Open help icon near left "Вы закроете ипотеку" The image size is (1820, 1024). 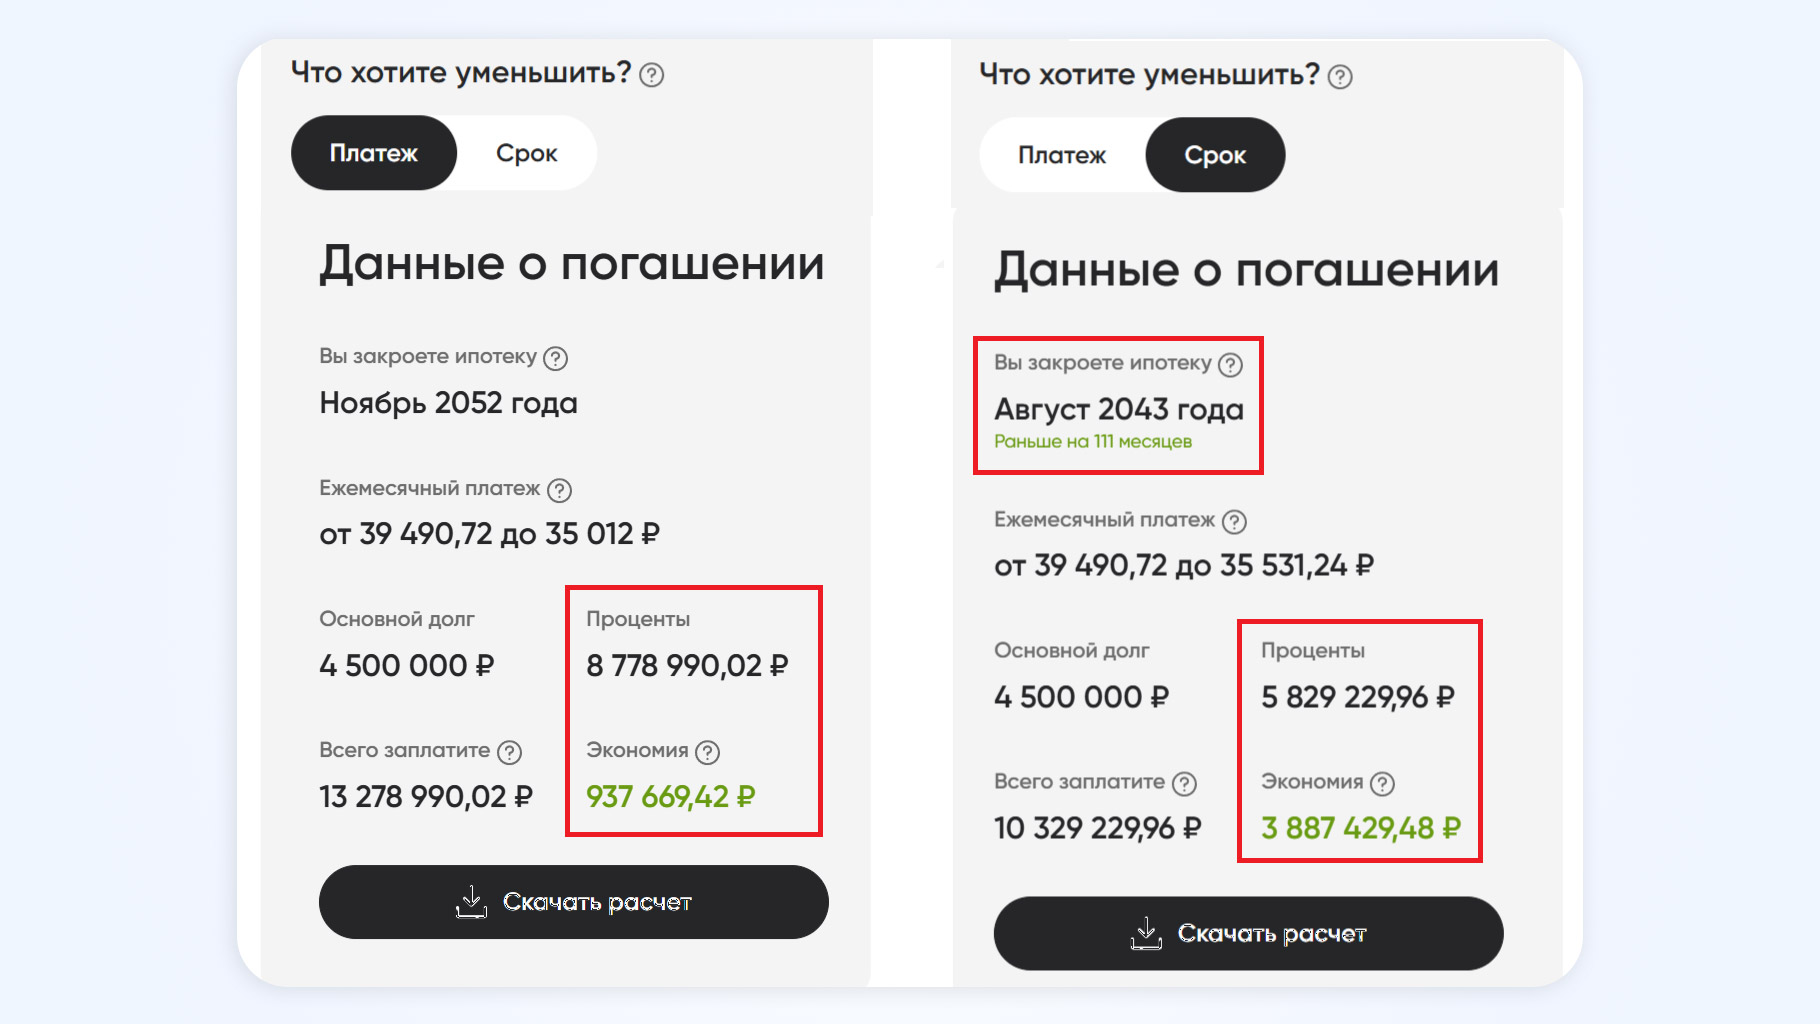[x=555, y=358]
